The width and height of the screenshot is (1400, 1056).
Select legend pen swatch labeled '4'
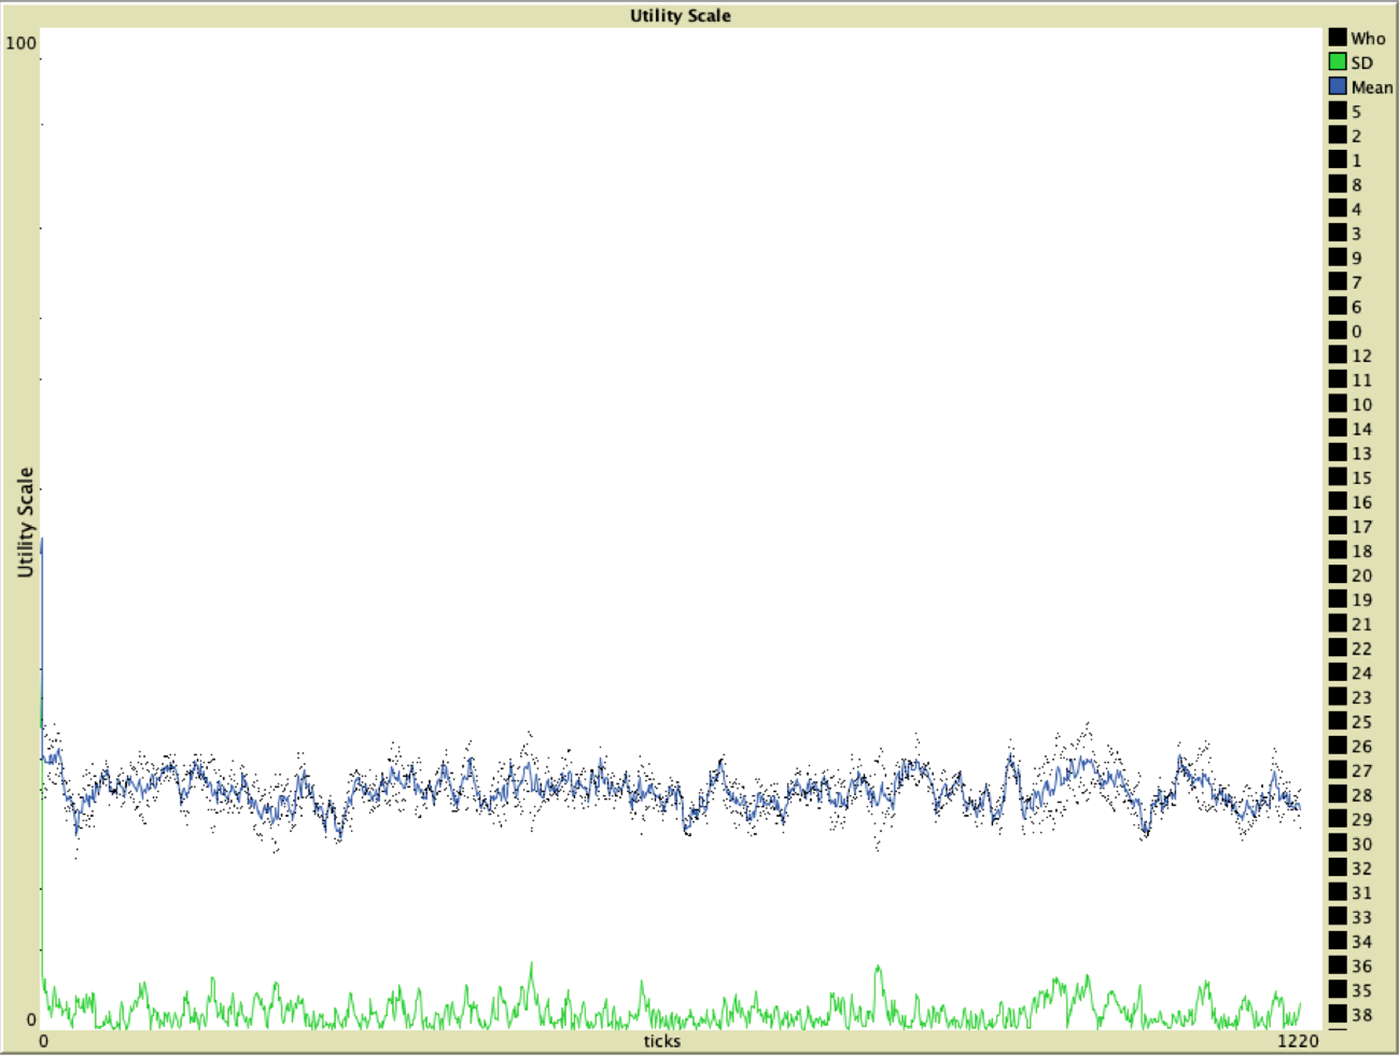(1337, 208)
